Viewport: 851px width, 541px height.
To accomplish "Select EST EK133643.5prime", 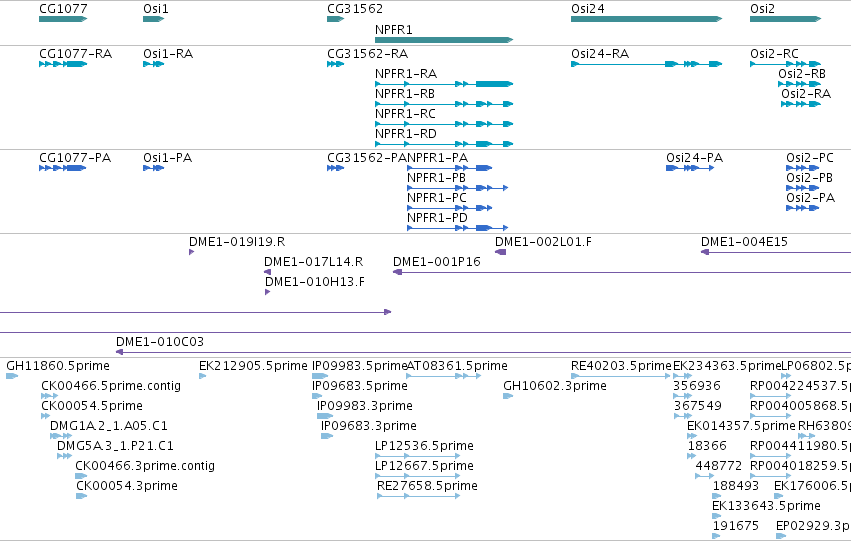I will tap(716, 517).
